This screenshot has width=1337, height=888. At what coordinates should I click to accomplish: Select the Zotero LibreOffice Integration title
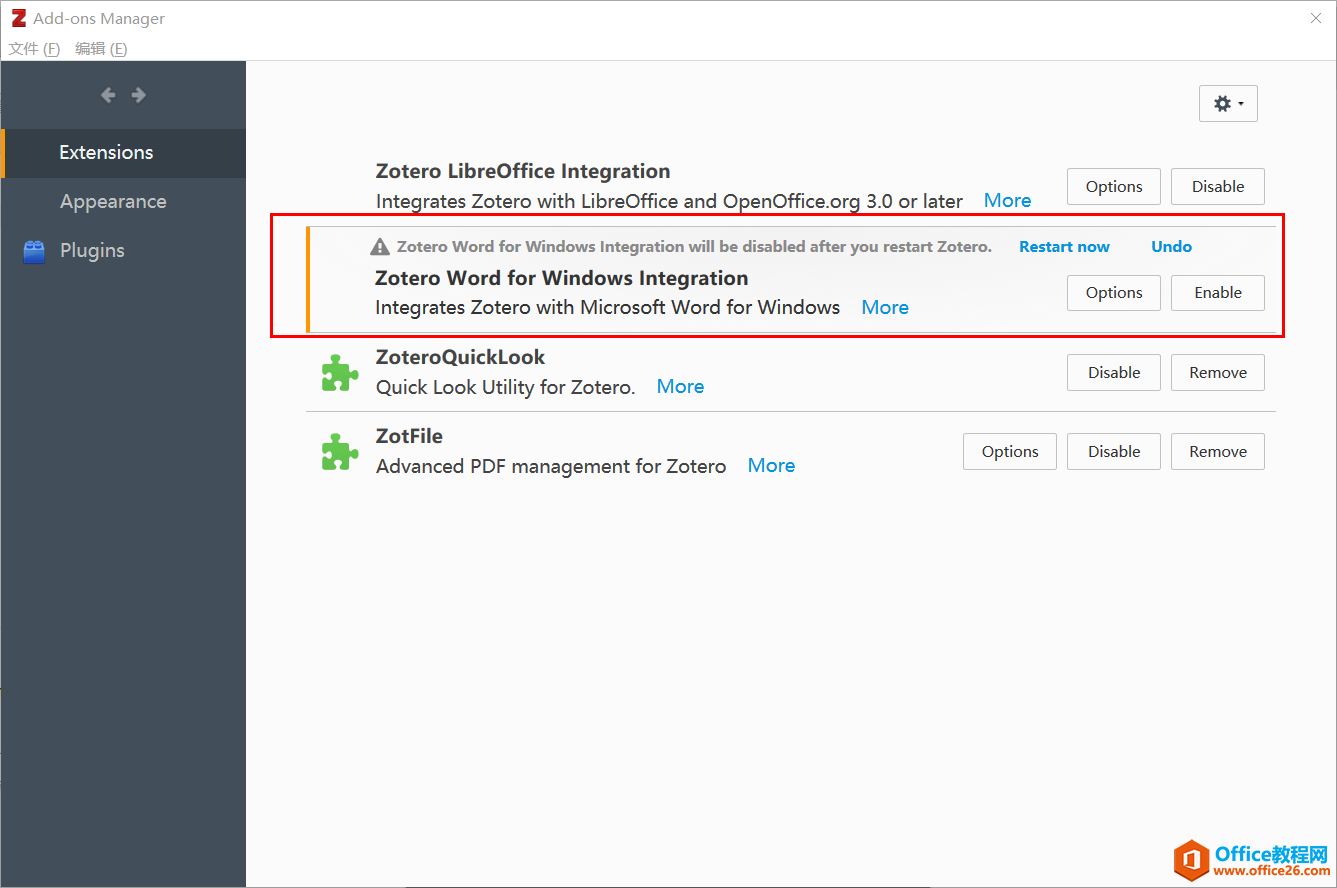523,171
